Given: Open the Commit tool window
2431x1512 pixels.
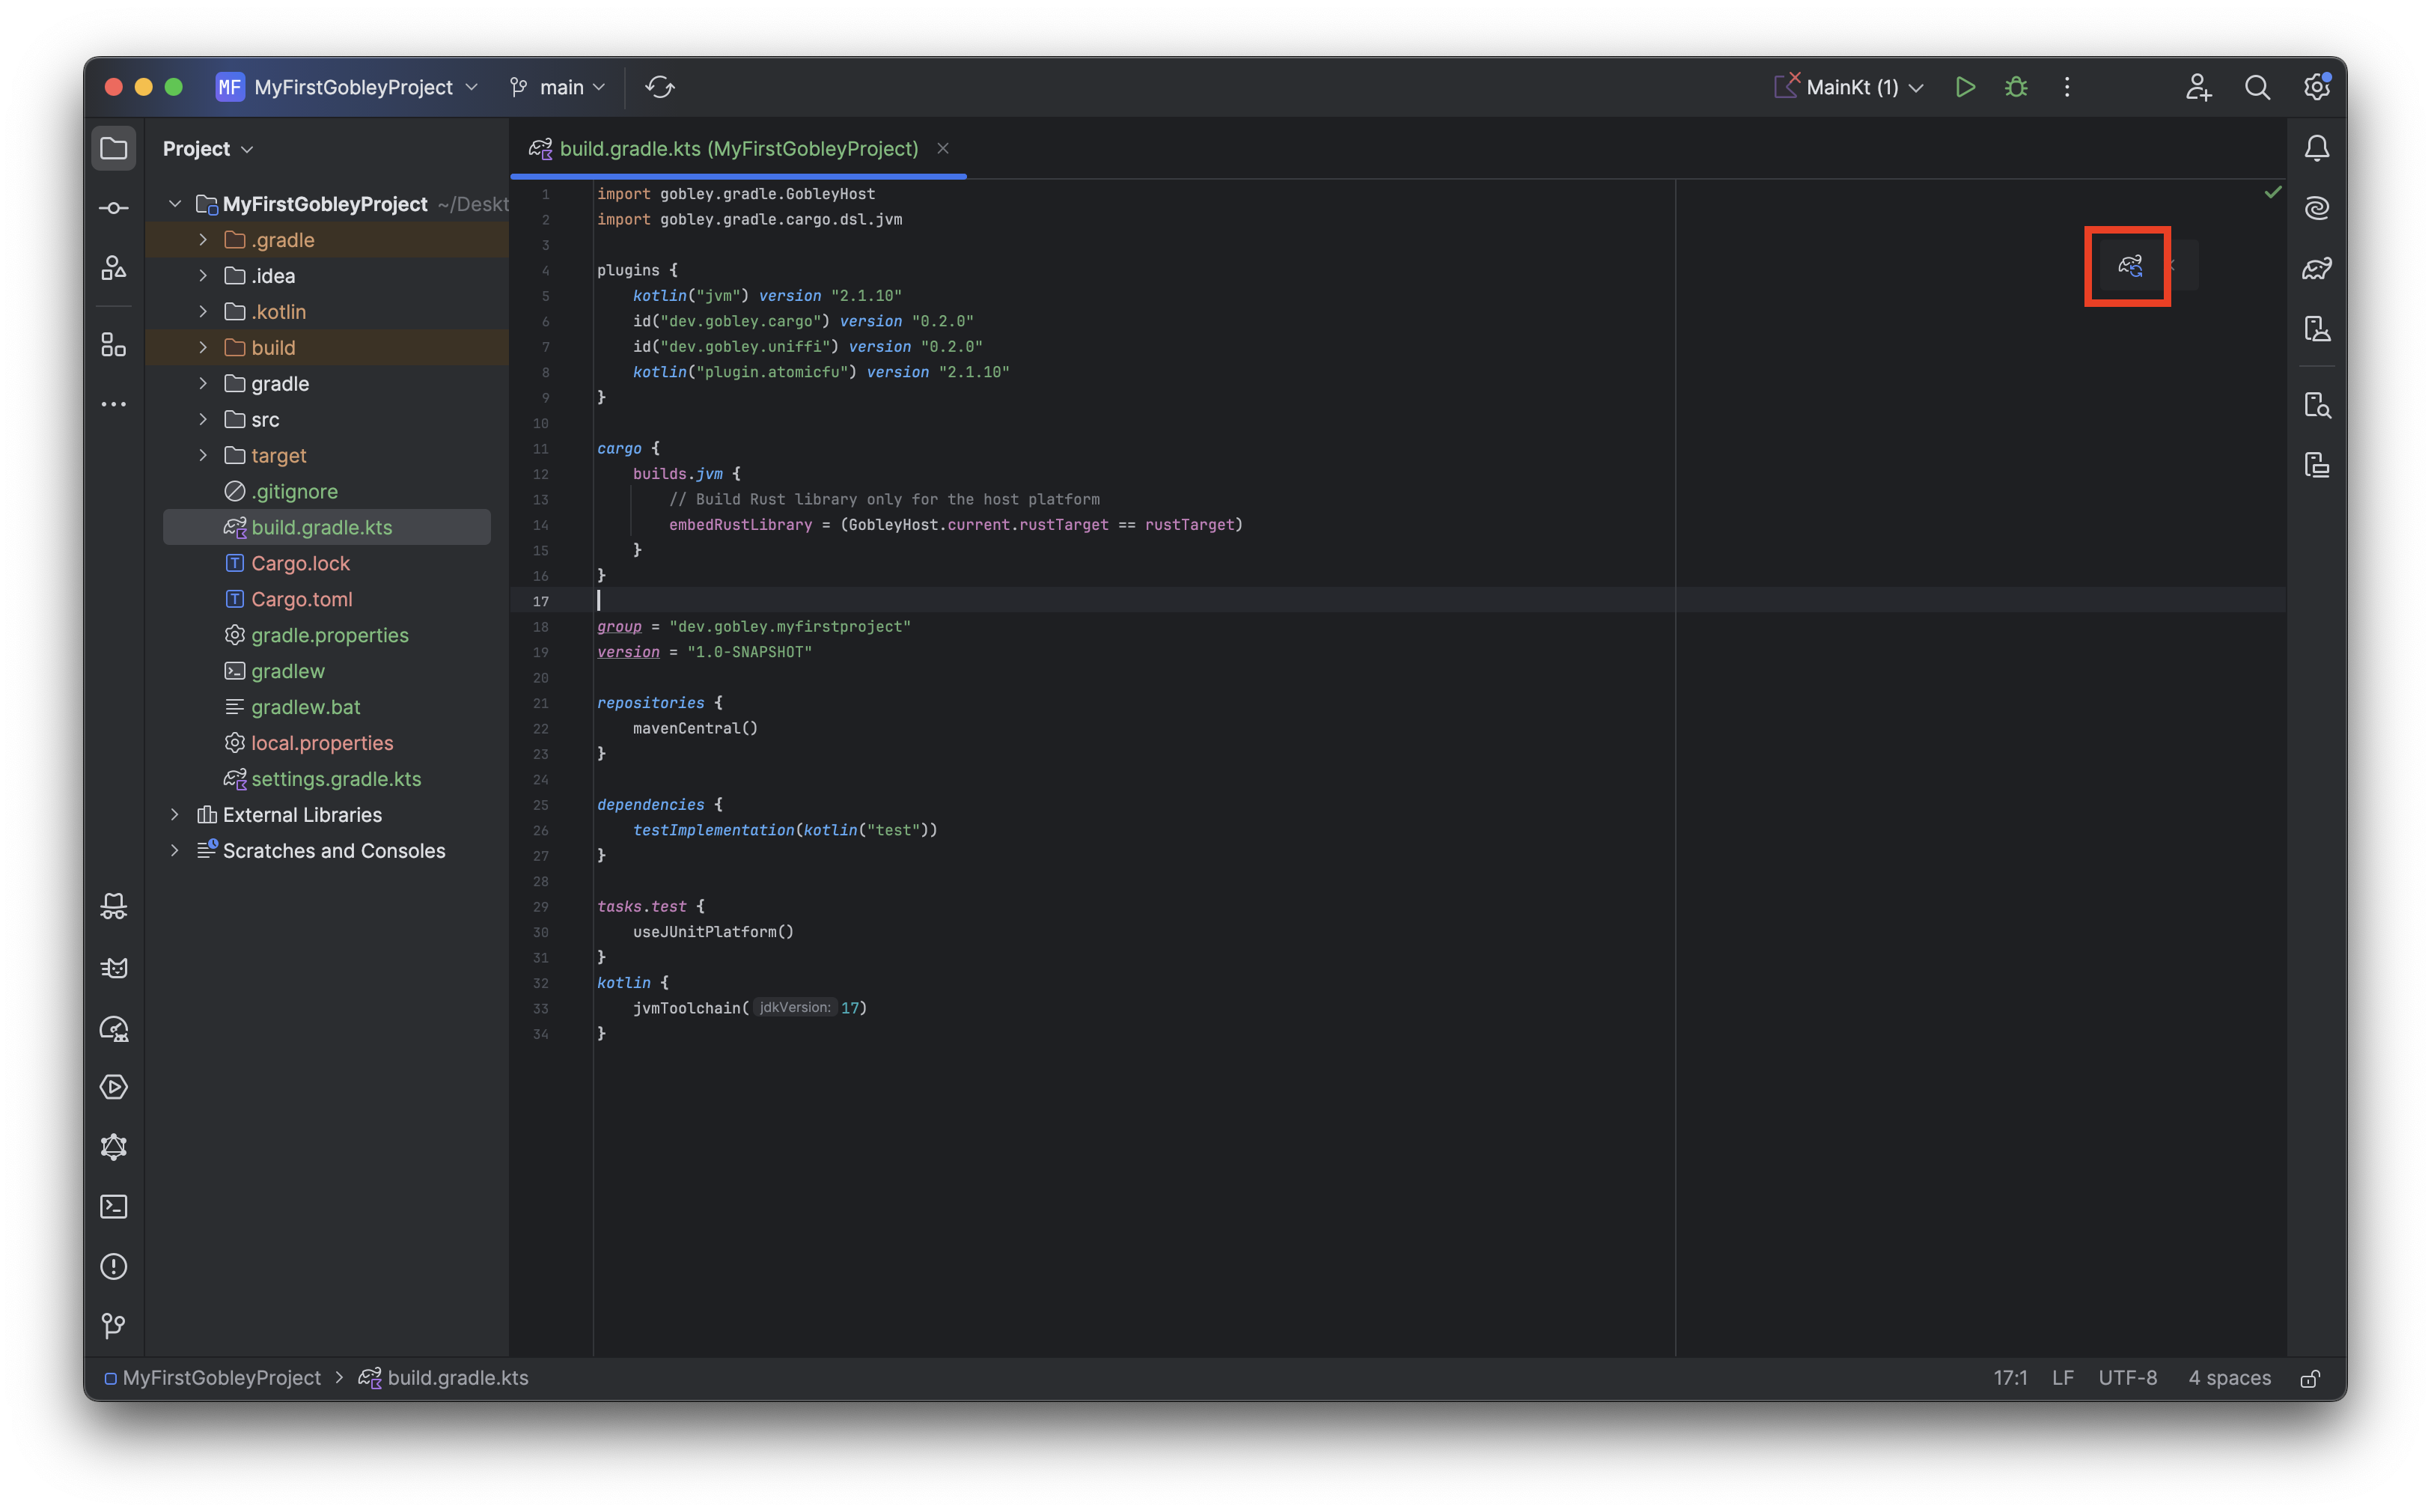Looking at the screenshot, I should 114,208.
